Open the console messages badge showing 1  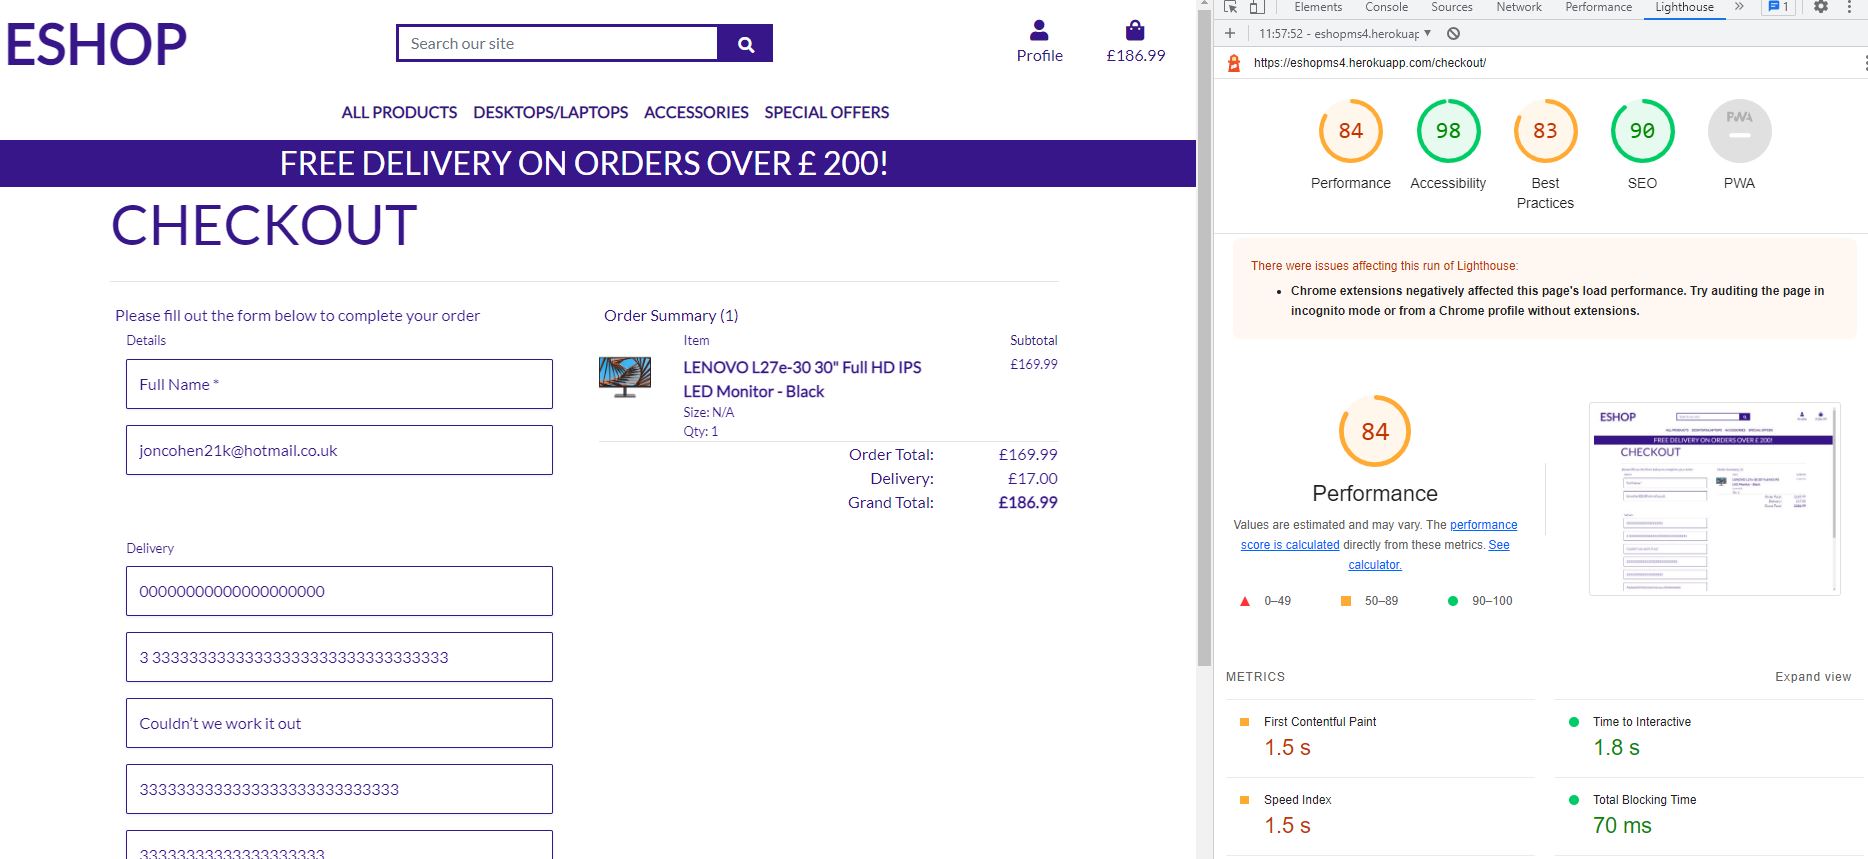(1778, 7)
